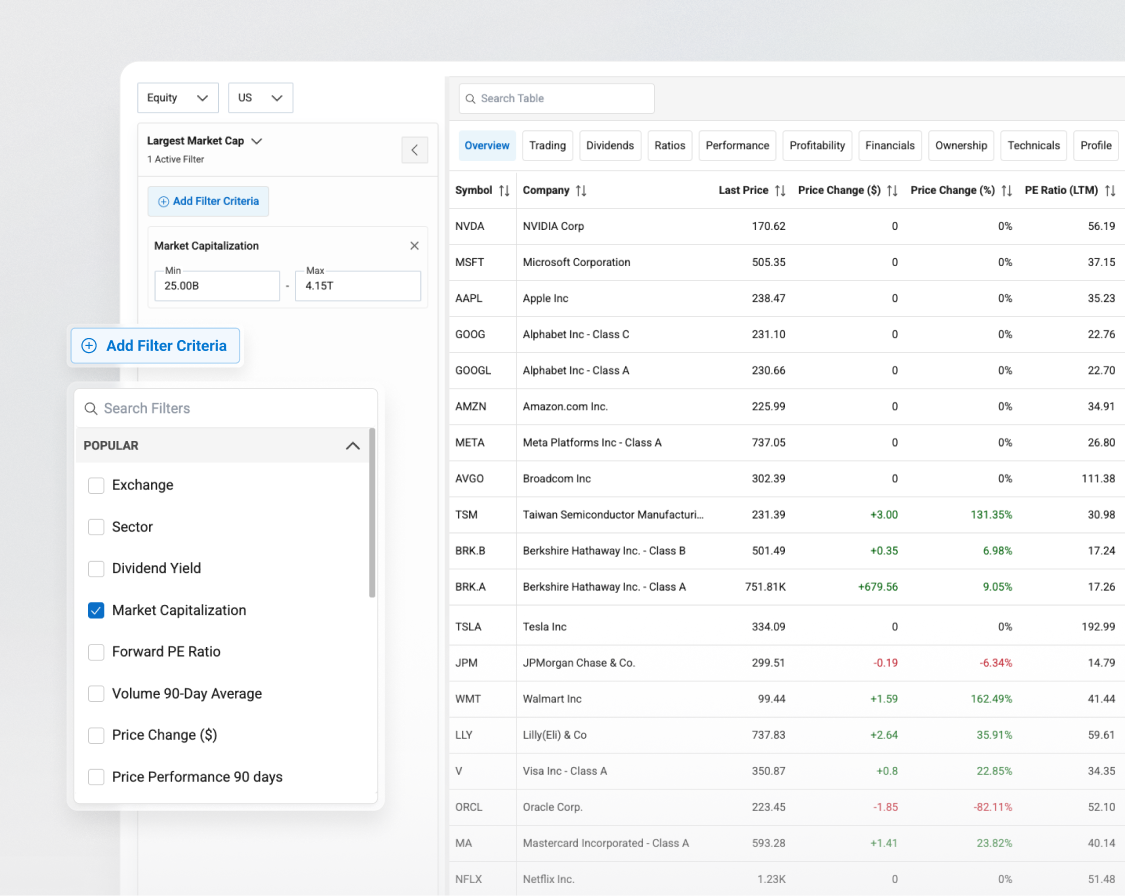Image resolution: width=1125 pixels, height=896 pixels.
Task: Sort the table by Symbol column
Action: (505, 190)
